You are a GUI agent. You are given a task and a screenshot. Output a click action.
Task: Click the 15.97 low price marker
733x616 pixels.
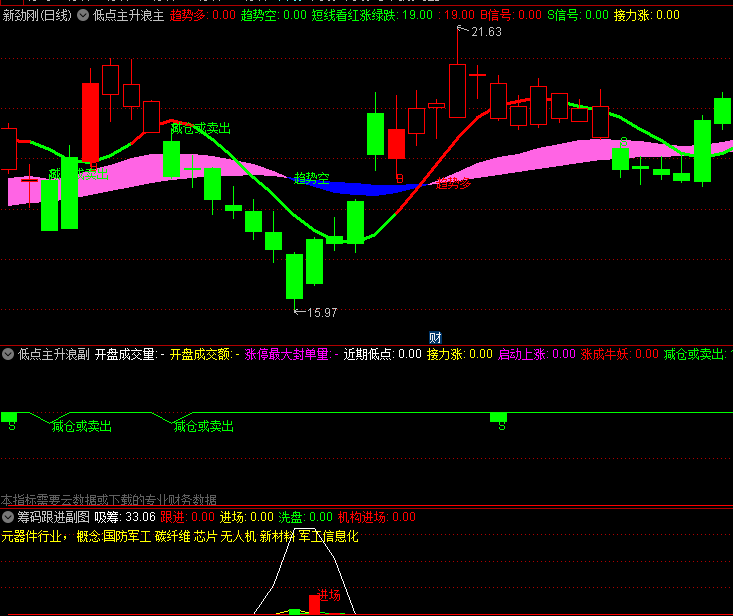[322, 313]
